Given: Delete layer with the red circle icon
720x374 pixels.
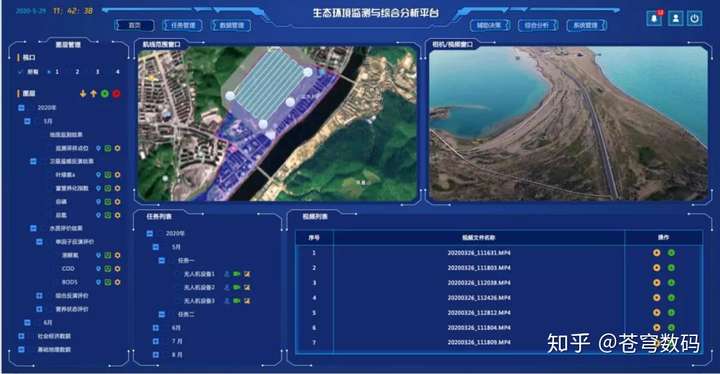Looking at the screenshot, I should pos(117,94).
